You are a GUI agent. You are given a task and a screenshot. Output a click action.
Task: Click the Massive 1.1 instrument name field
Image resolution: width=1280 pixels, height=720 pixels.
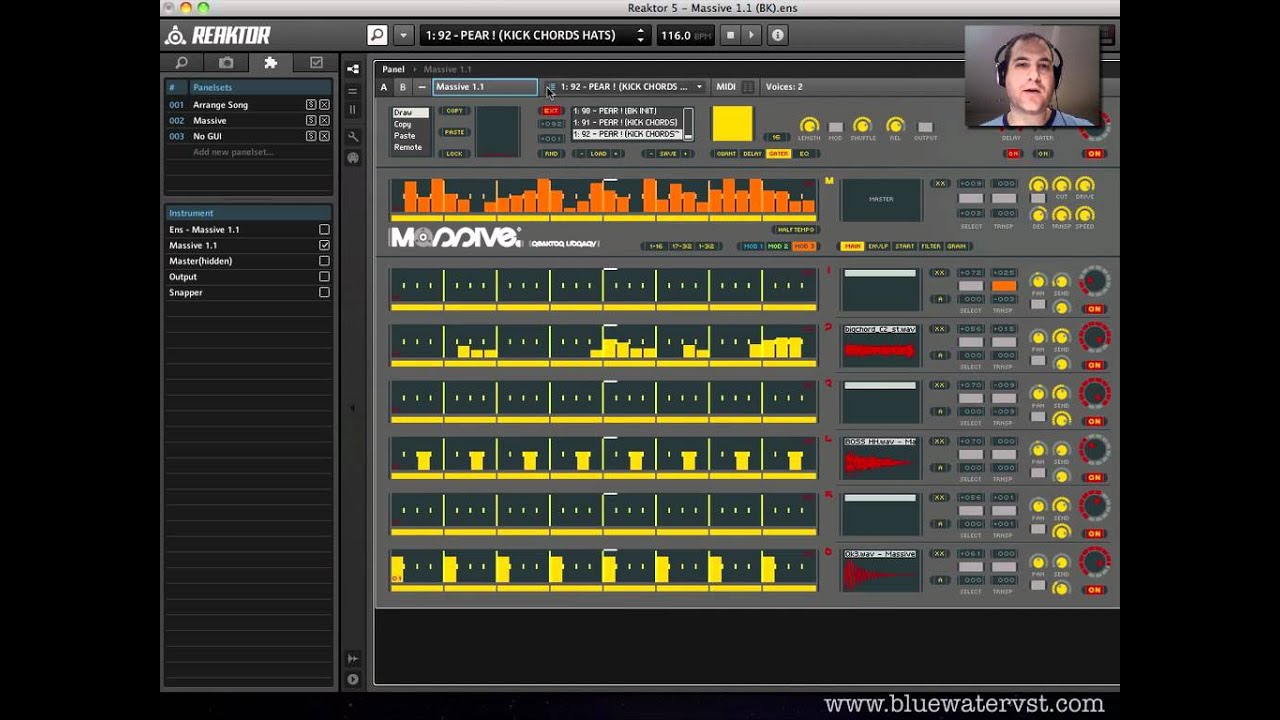484,87
